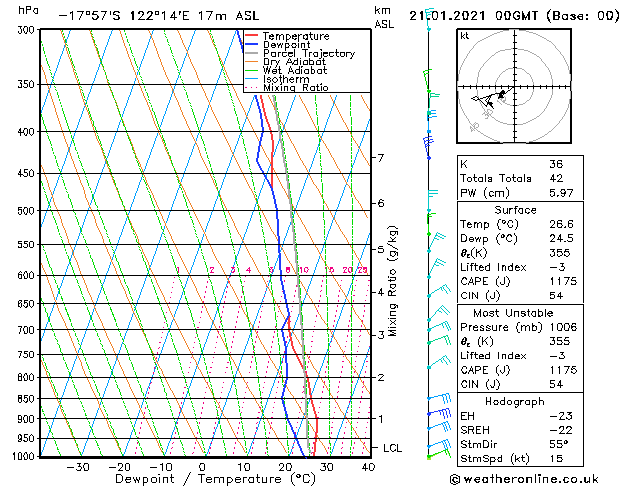The width and height of the screenshot is (629, 486).
Task: Click the 850 hPa pressure axis label
Action: coord(28,399)
